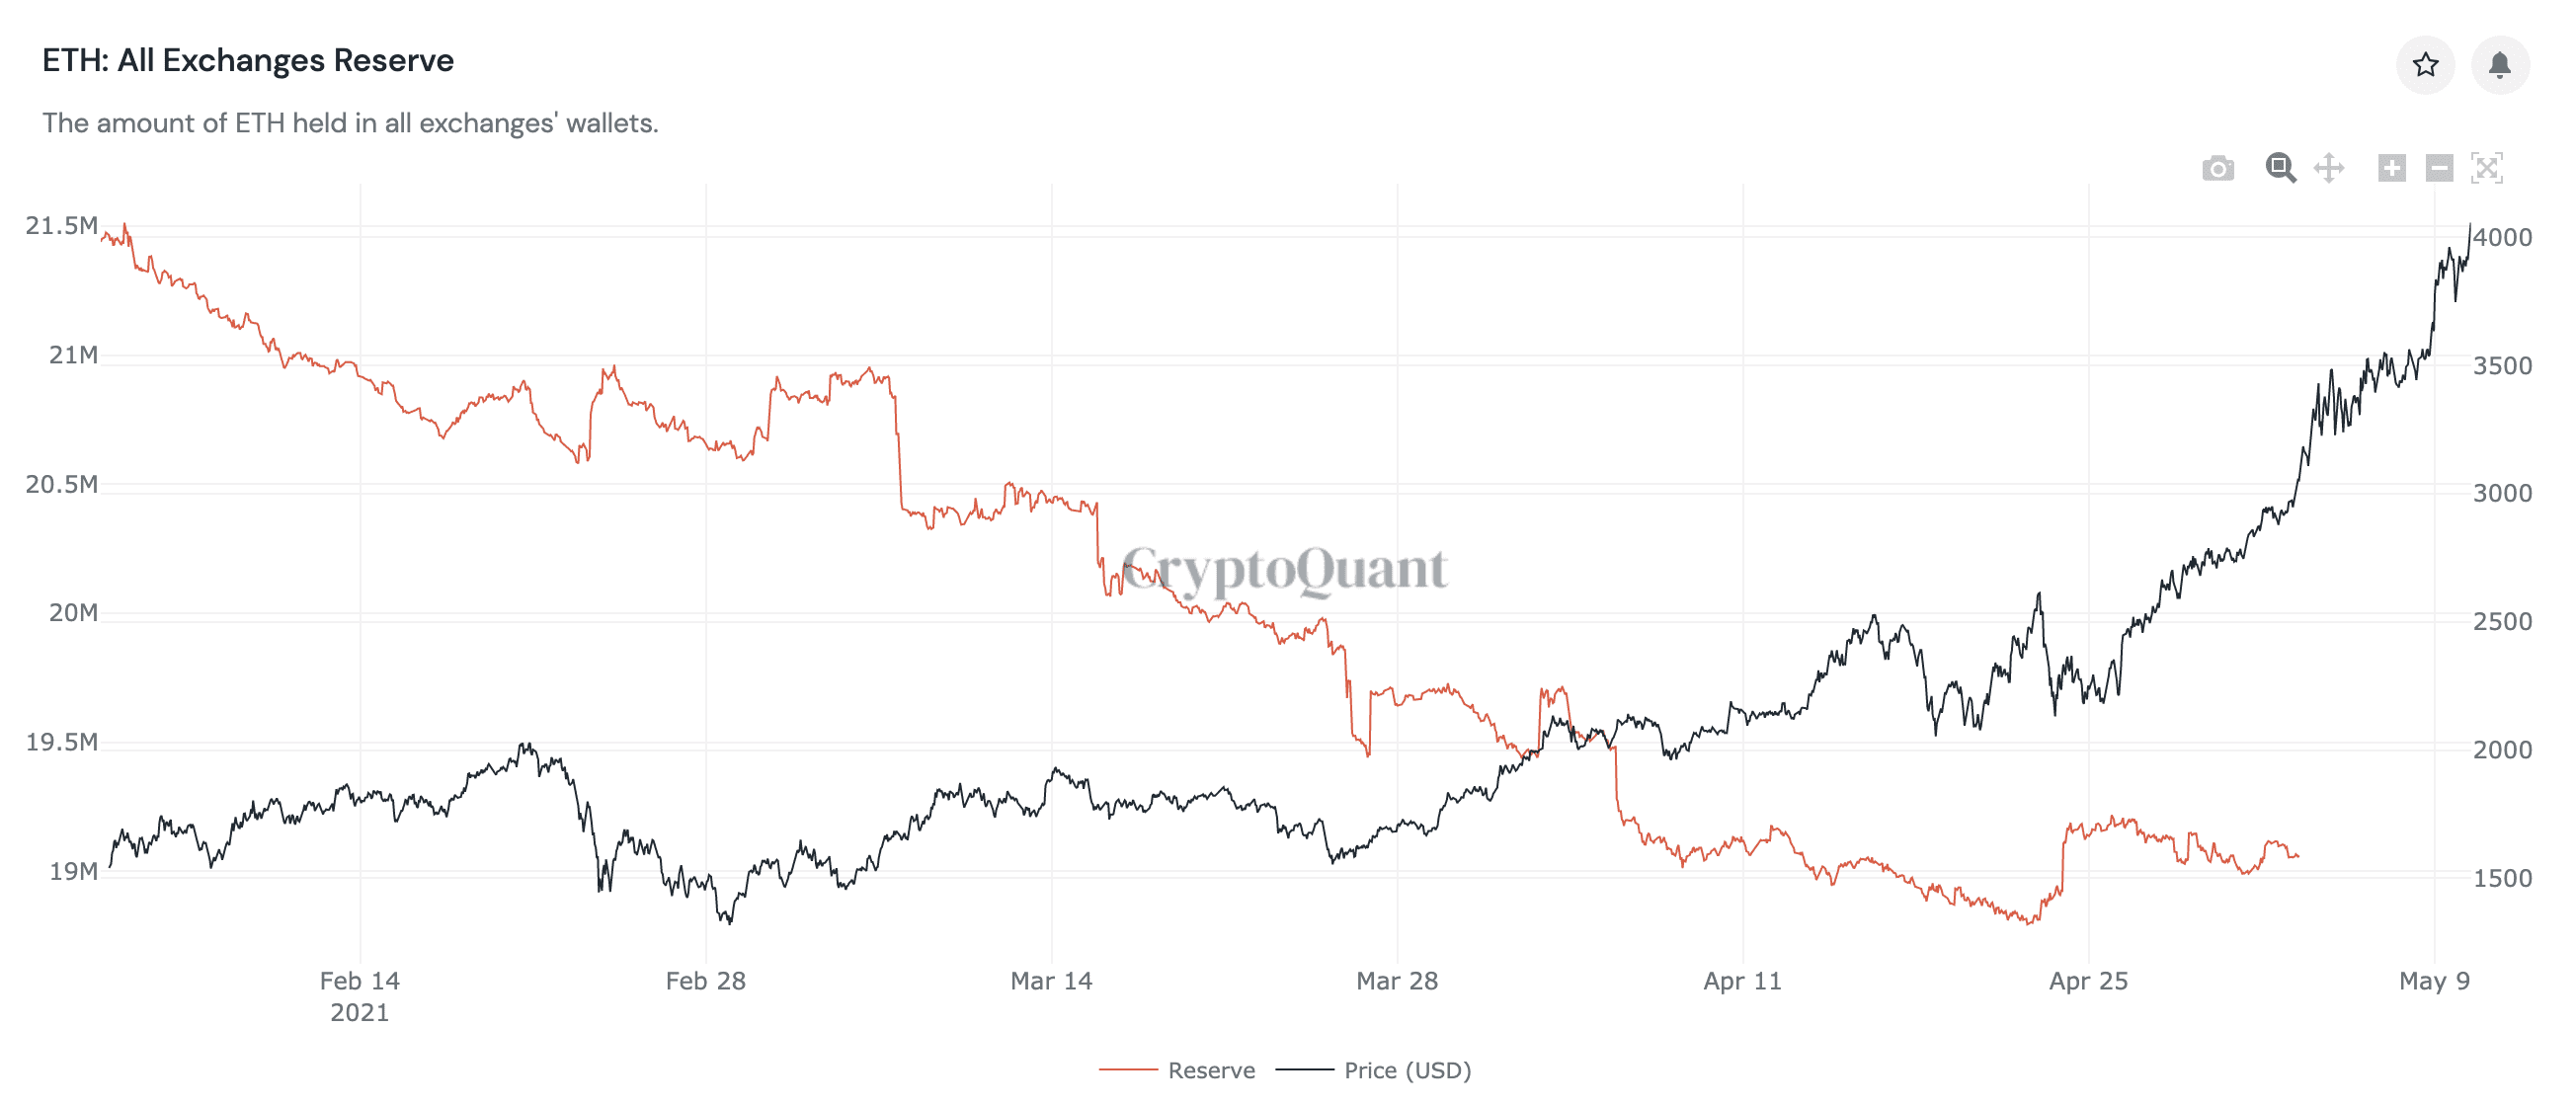Zoom in with plus icon

point(2391,168)
